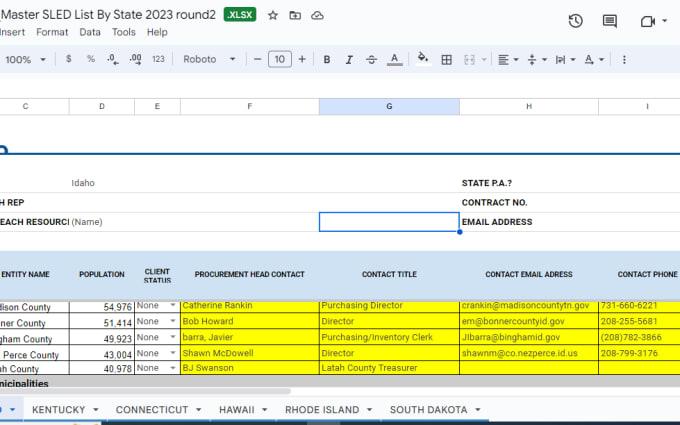Viewport: 680px width, 425px height.
Task: Open HAWAII tab options arrow
Action: (x=265, y=410)
